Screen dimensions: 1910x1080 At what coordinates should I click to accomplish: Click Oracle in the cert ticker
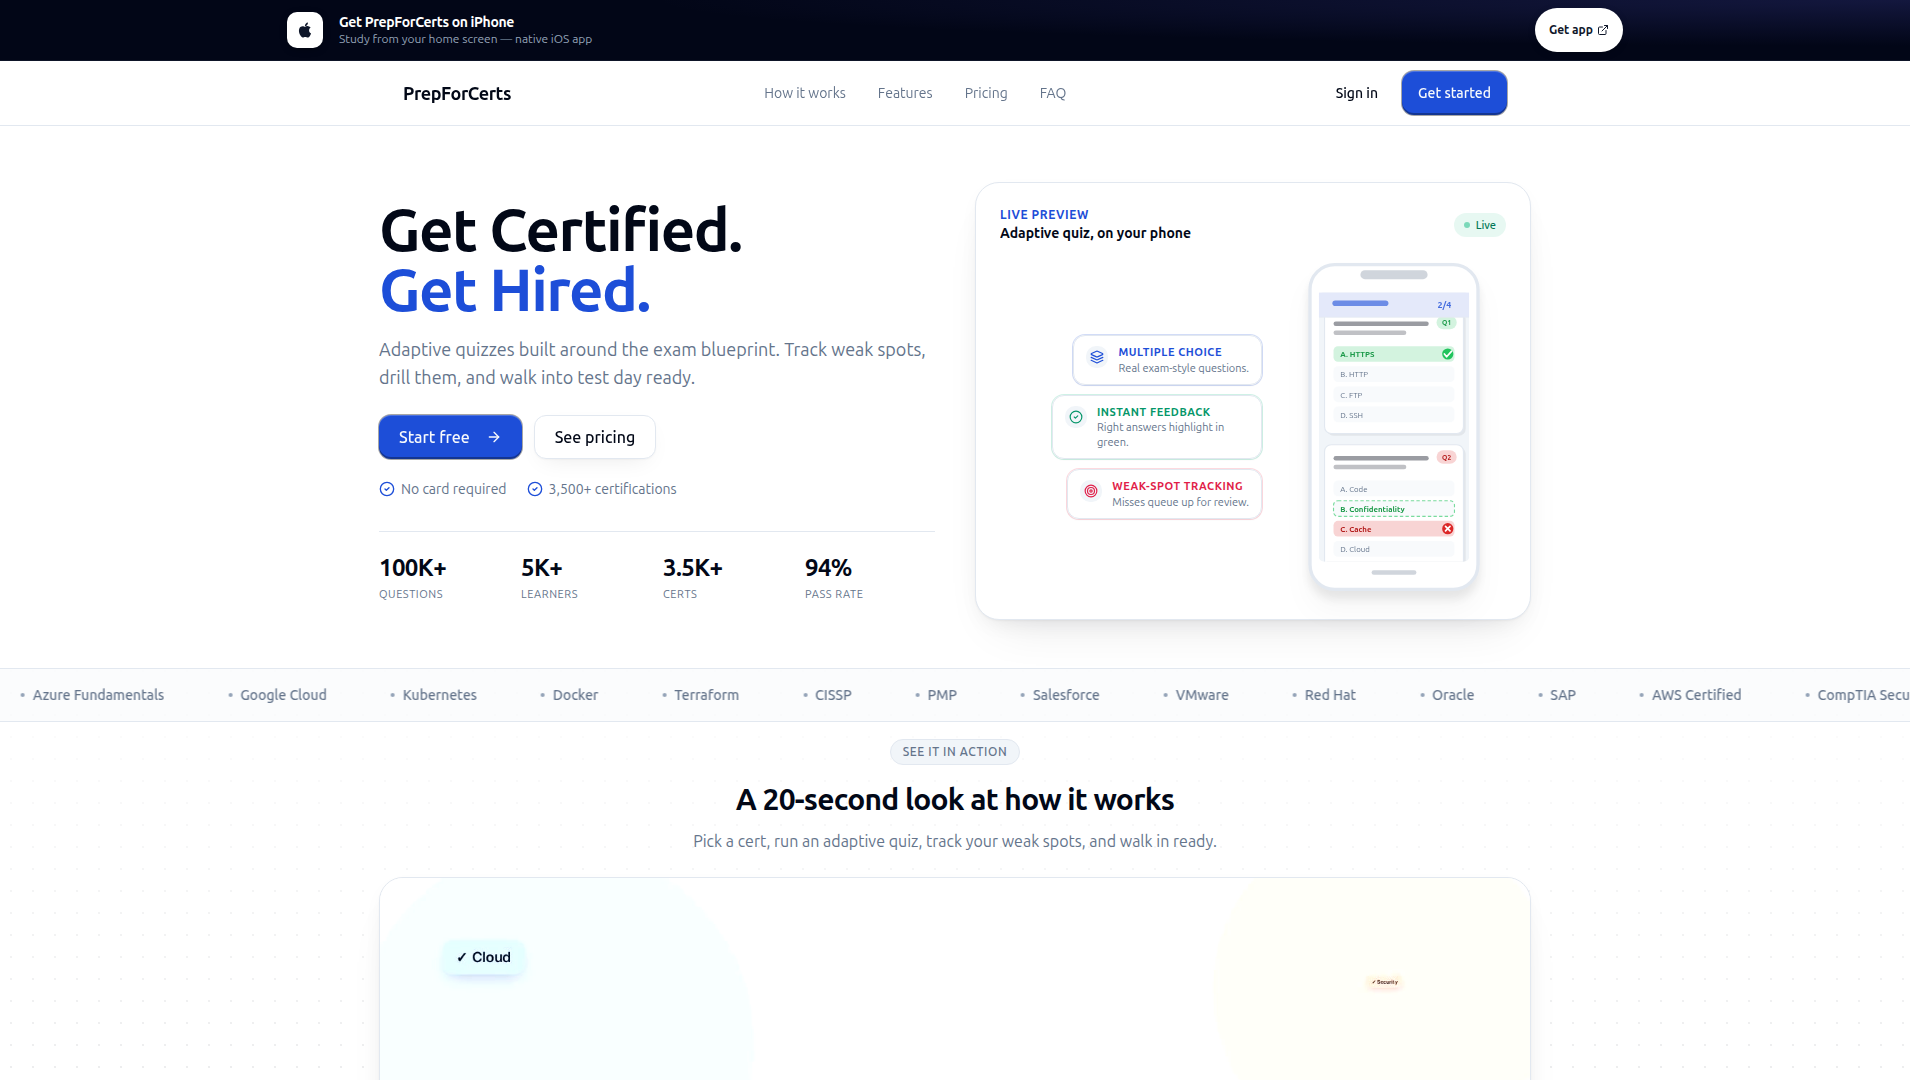[1453, 695]
